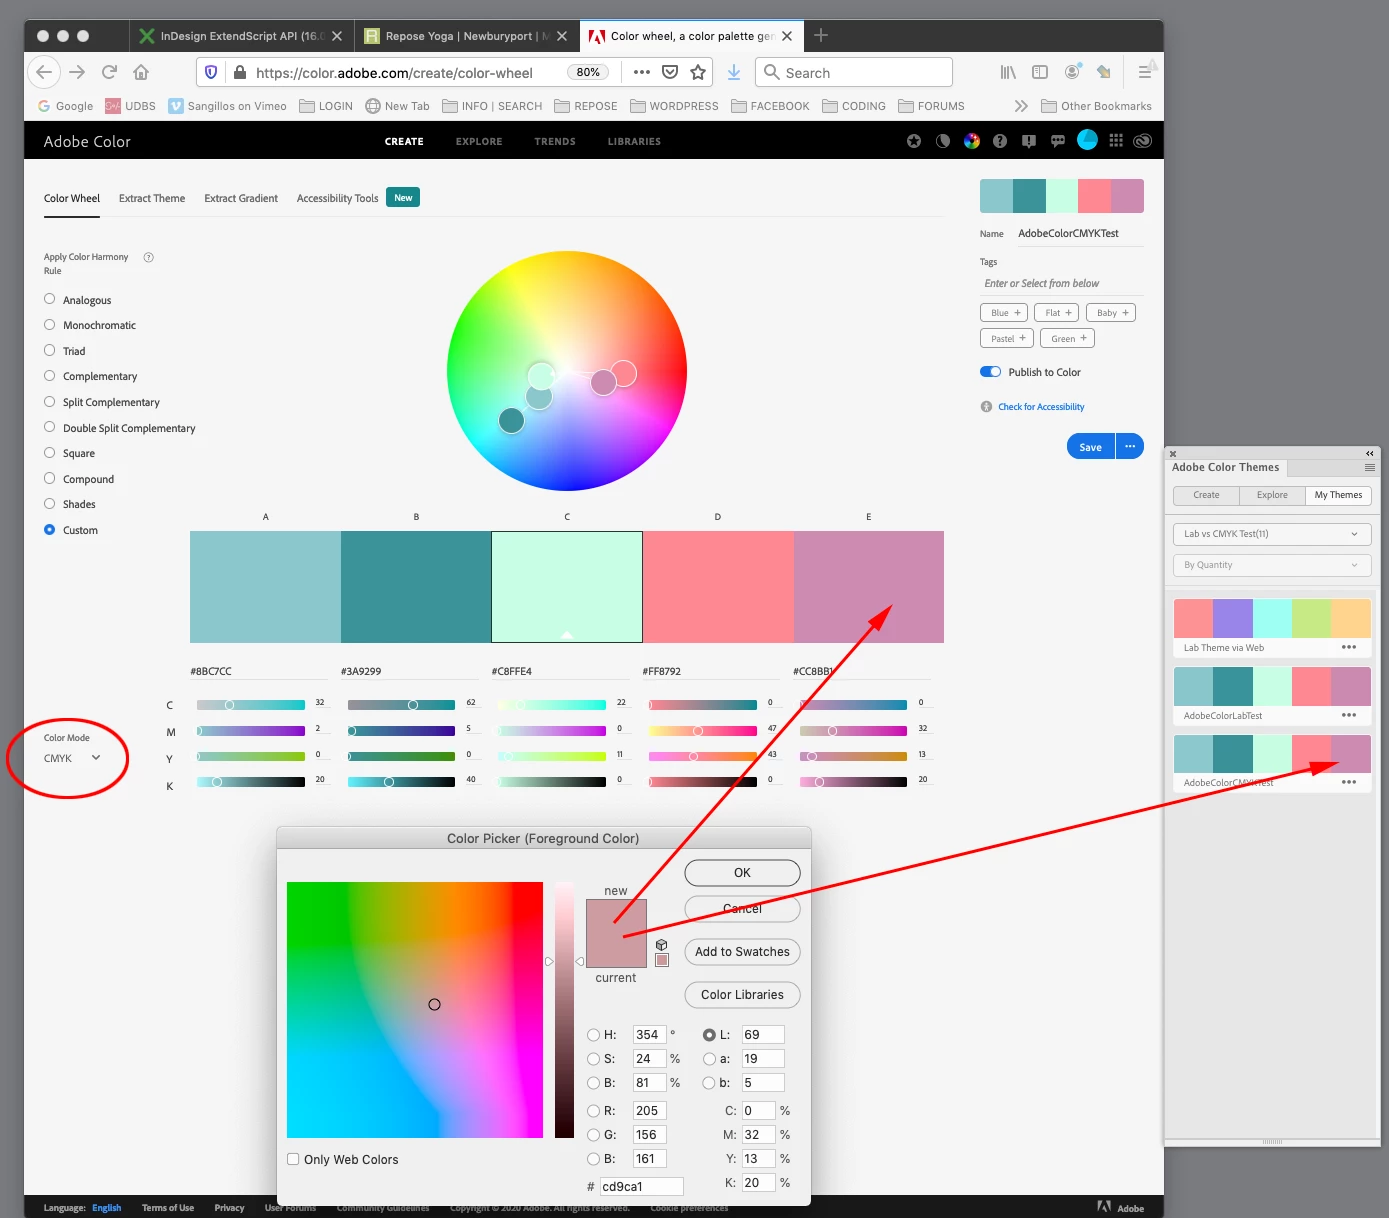This screenshot has width=1389, height=1218.
Task: Open Color Libraries in the Color Picker
Action: click(x=742, y=995)
